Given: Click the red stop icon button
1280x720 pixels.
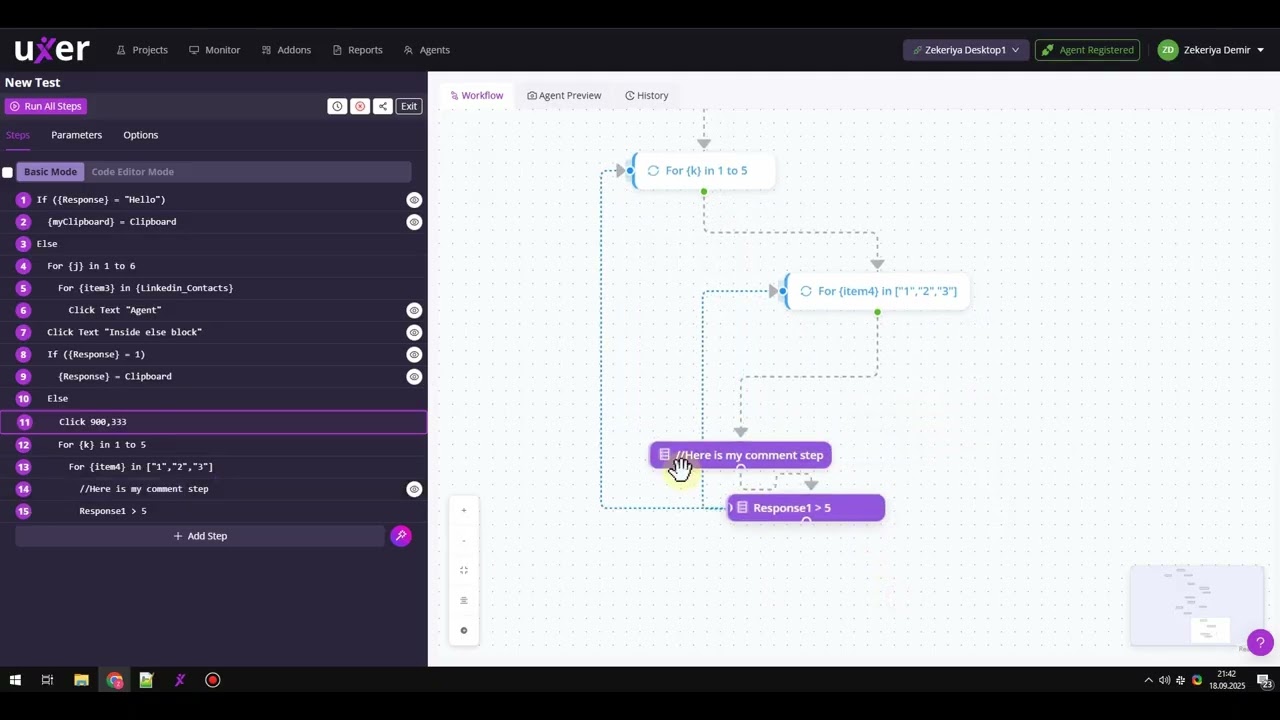Looking at the screenshot, I should (x=360, y=106).
